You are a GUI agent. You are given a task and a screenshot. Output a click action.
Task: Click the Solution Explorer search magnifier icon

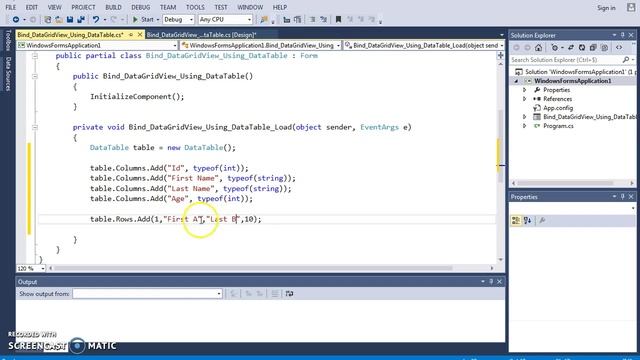[x=626, y=60]
